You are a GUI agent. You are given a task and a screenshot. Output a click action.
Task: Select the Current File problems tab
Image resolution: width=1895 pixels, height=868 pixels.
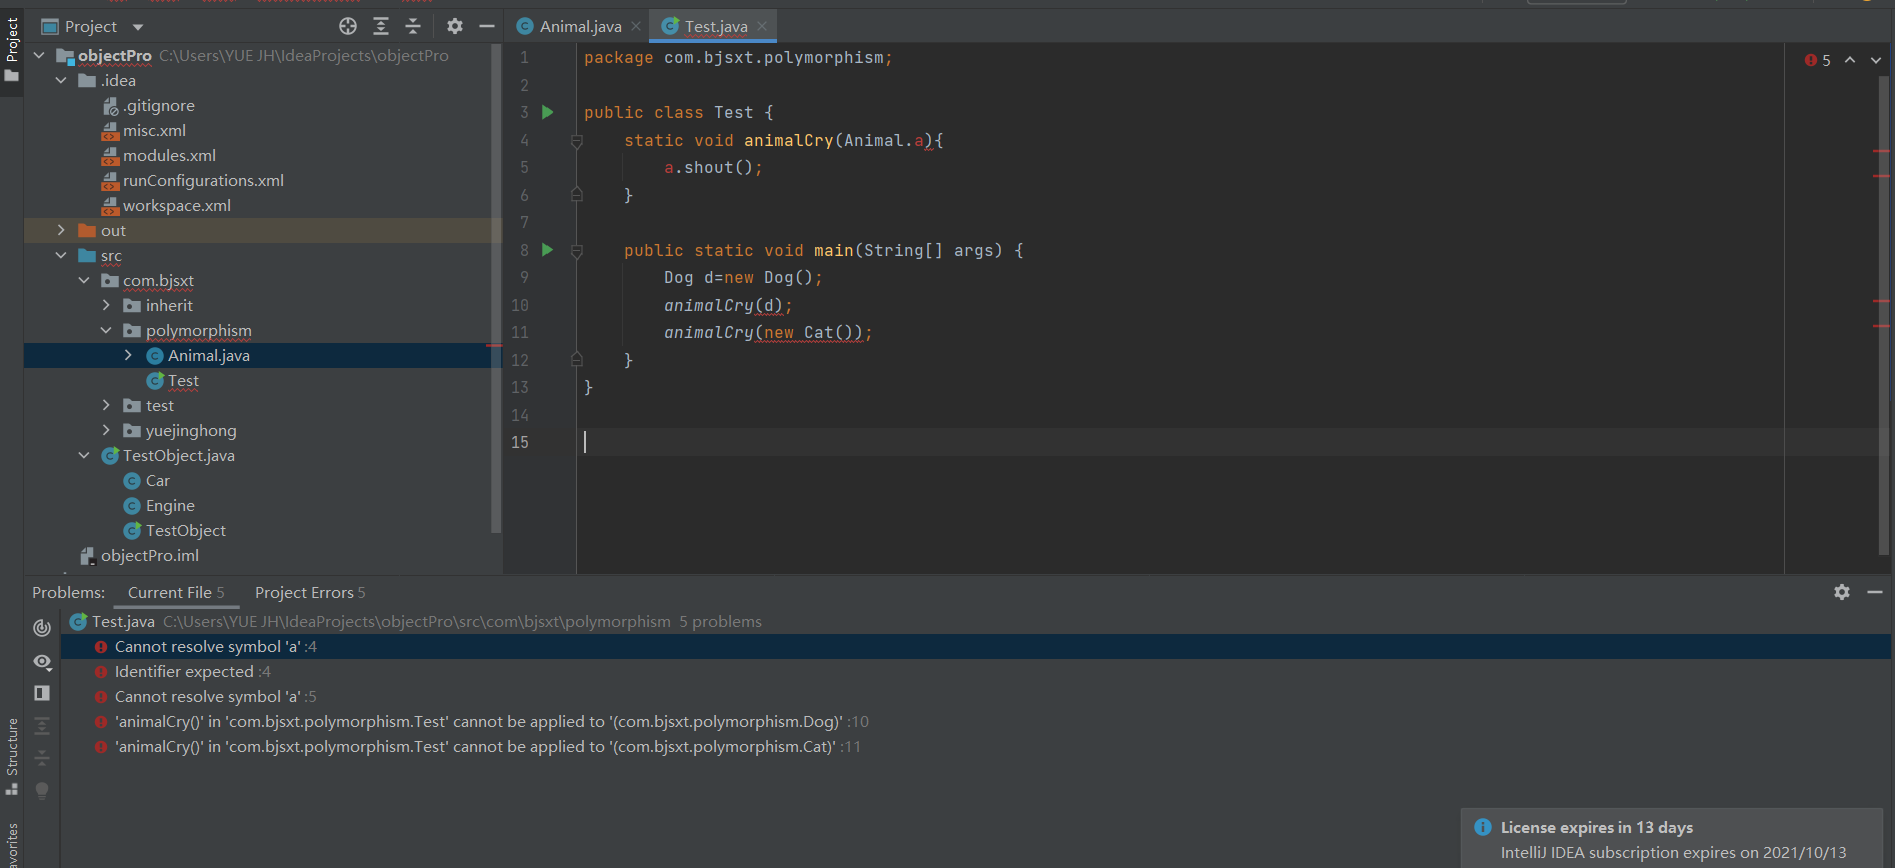click(176, 592)
